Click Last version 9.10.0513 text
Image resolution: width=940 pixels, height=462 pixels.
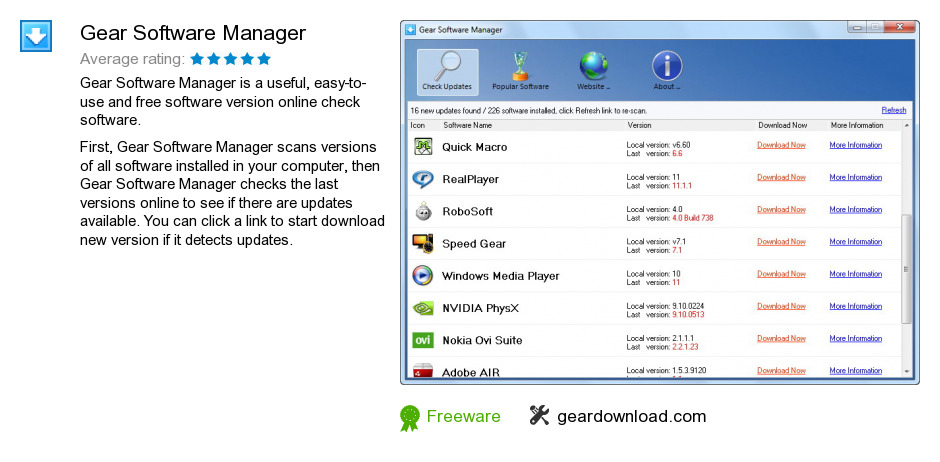click(665, 315)
